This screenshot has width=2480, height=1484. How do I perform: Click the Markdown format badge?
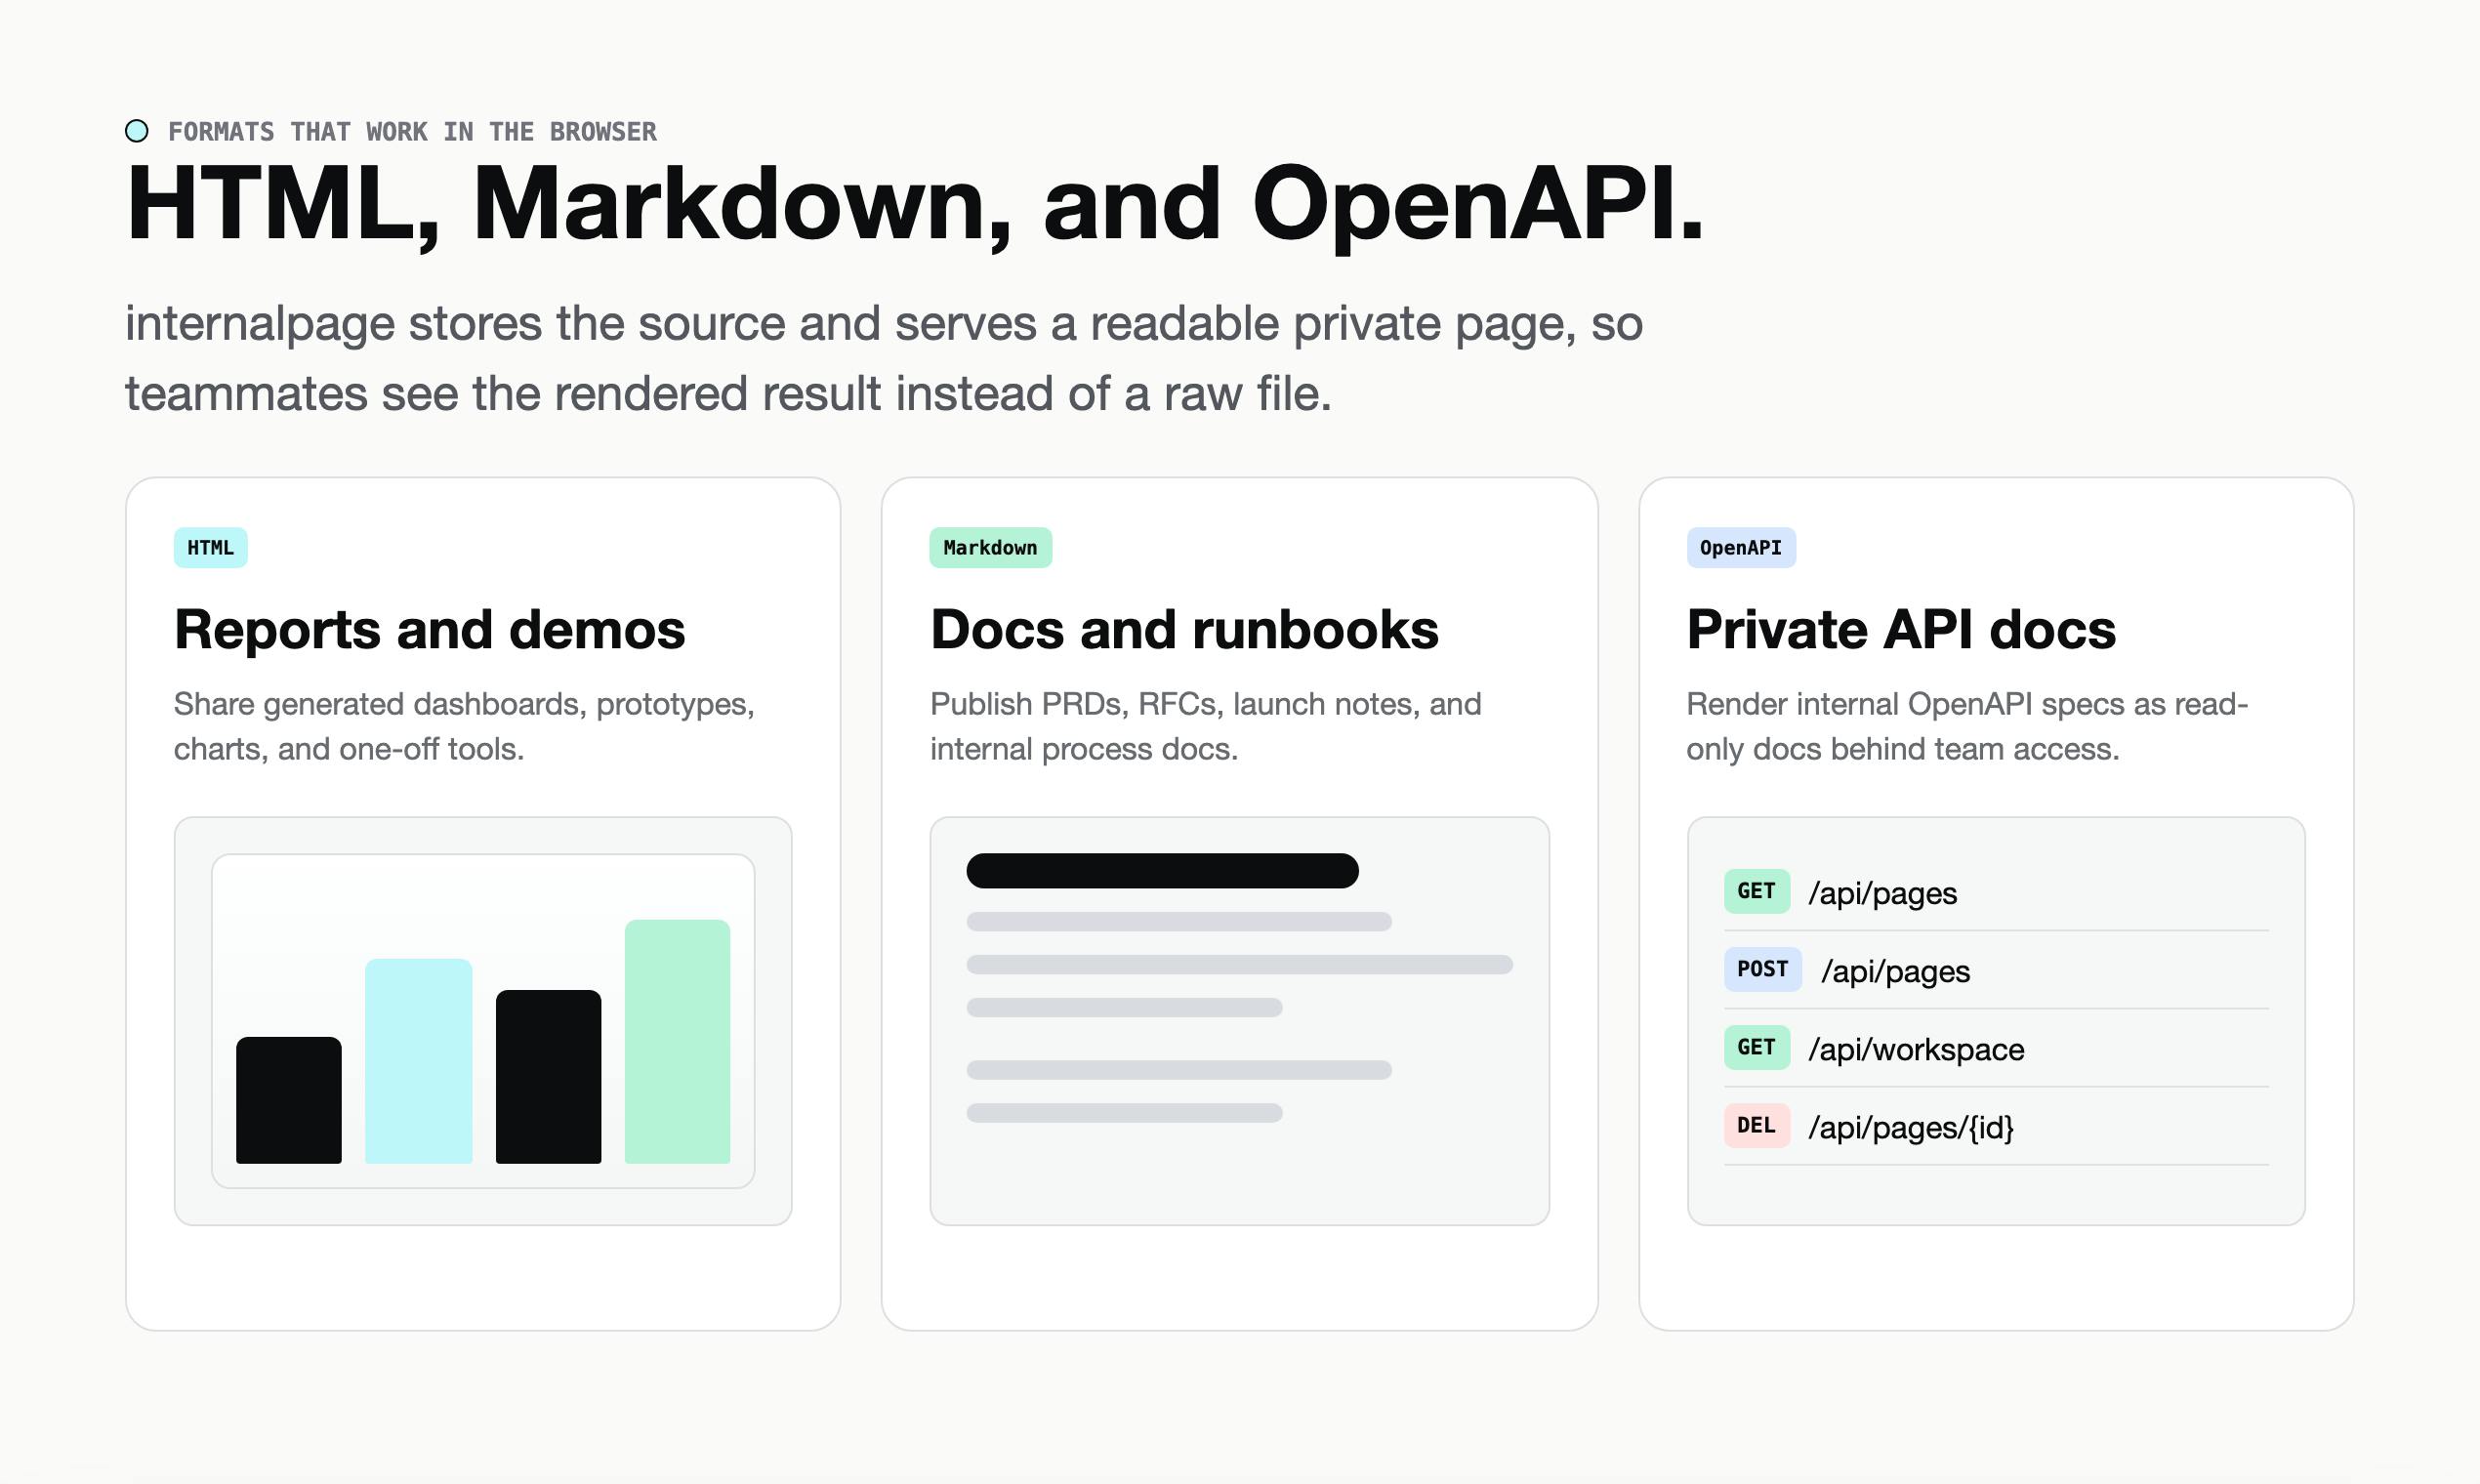(x=990, y=548)
